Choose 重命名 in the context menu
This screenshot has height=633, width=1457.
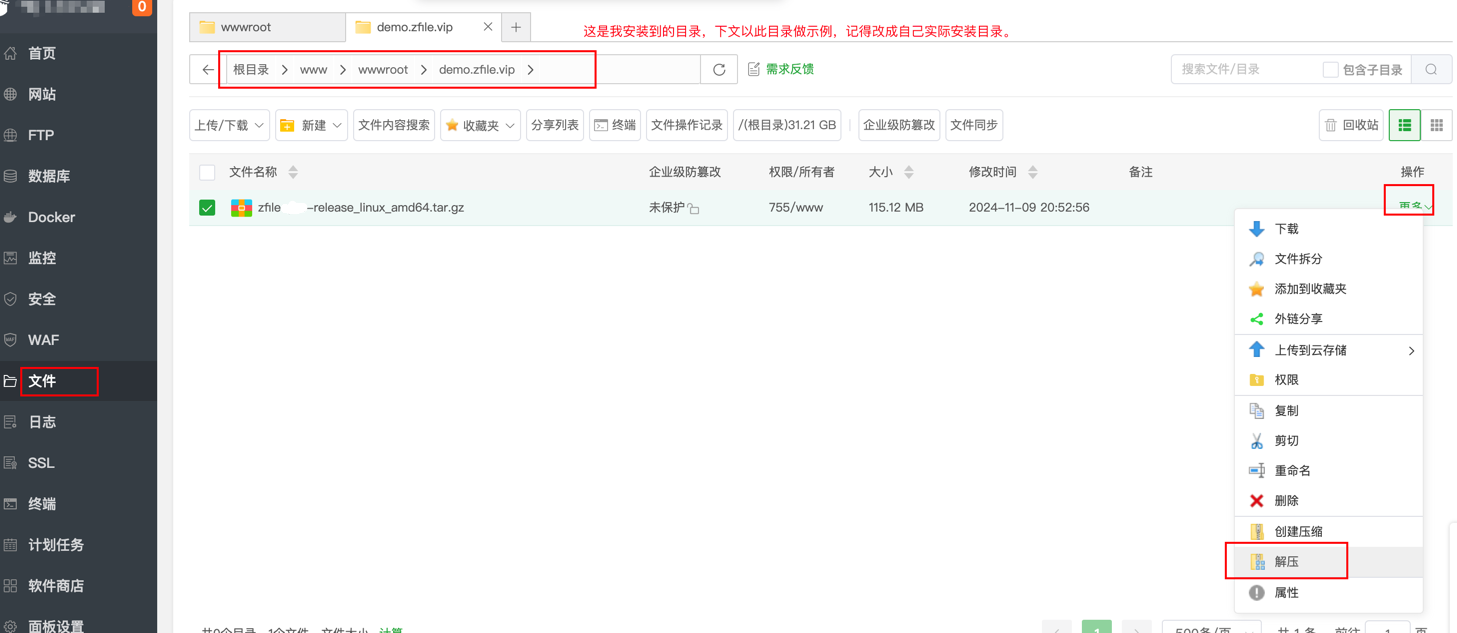click(x=1292, y=471)
